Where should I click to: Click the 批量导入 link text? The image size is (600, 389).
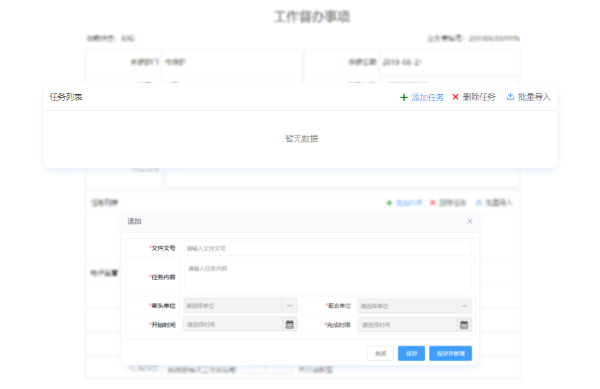(534, 97)
